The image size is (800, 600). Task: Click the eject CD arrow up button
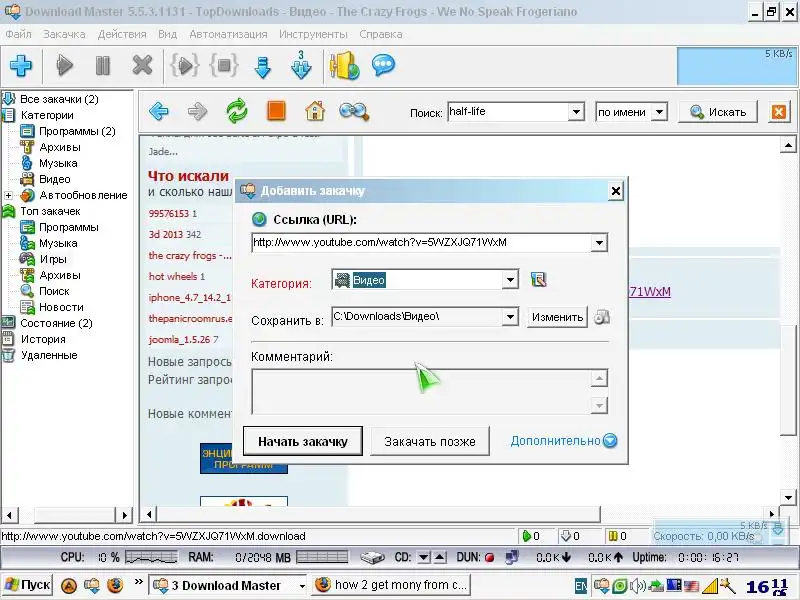(440, 557)
